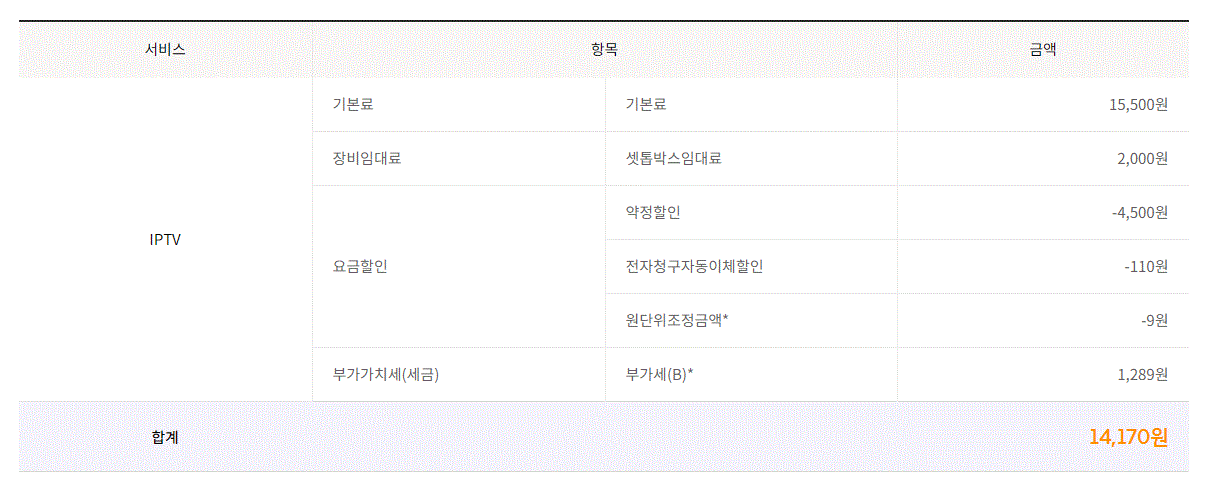Image resolution: width=1205 pixels, height=486 pixels.
Task: Select the -4,500원 discount amount
Action: 1139,212
